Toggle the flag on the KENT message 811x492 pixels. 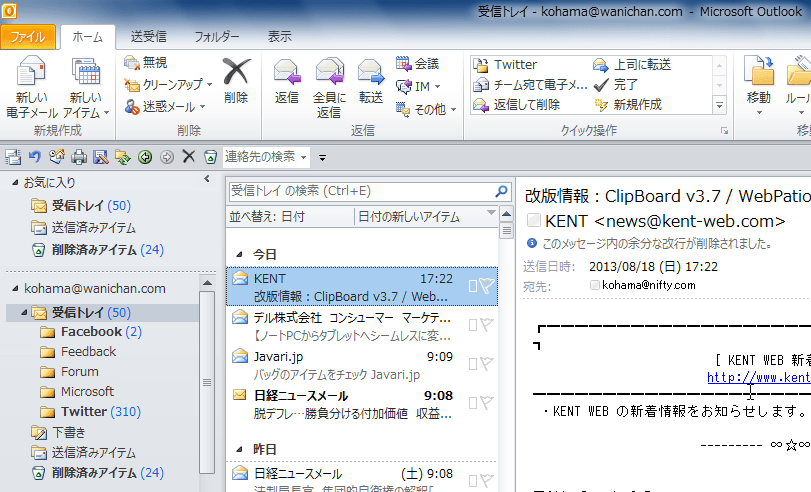(487, 285)
